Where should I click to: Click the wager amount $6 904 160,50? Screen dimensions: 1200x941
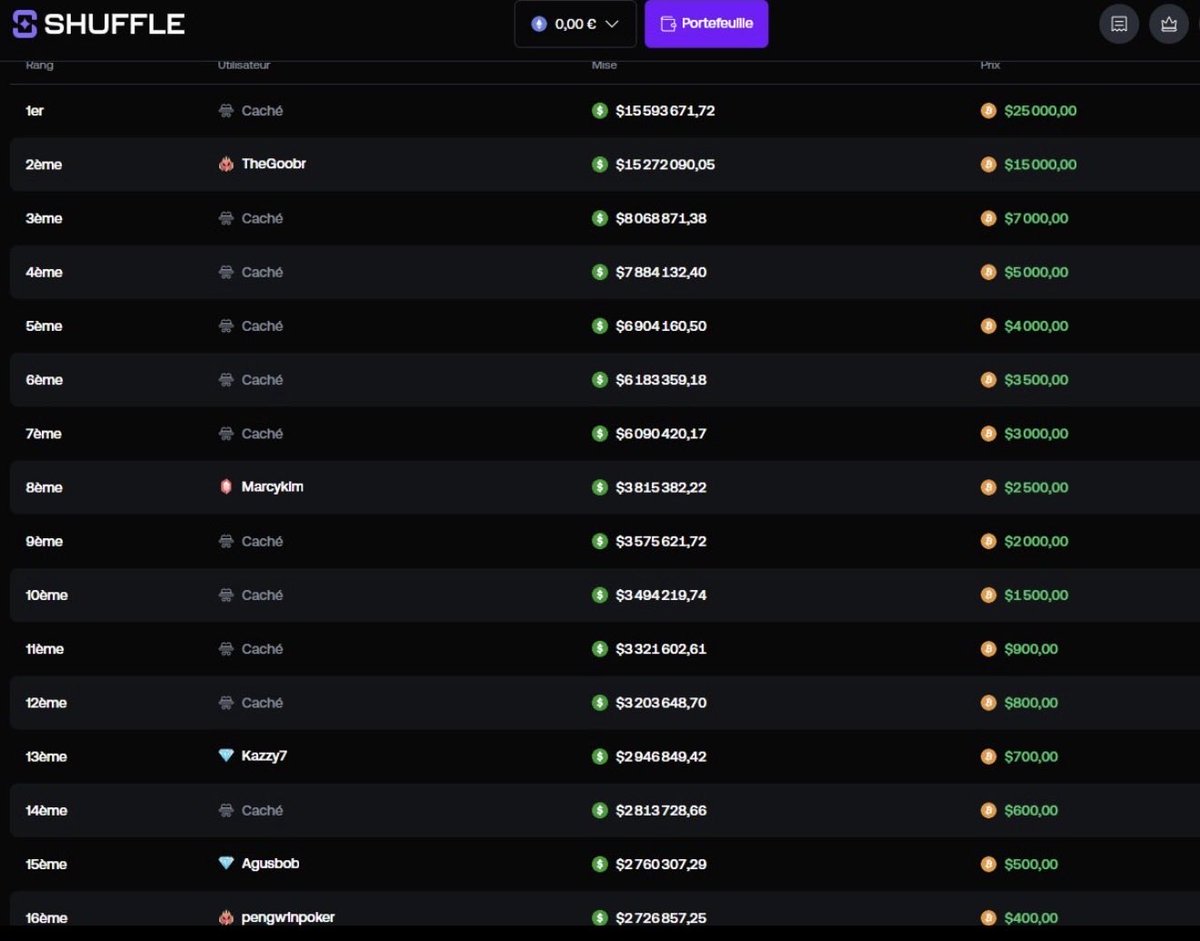coord(661,326)
